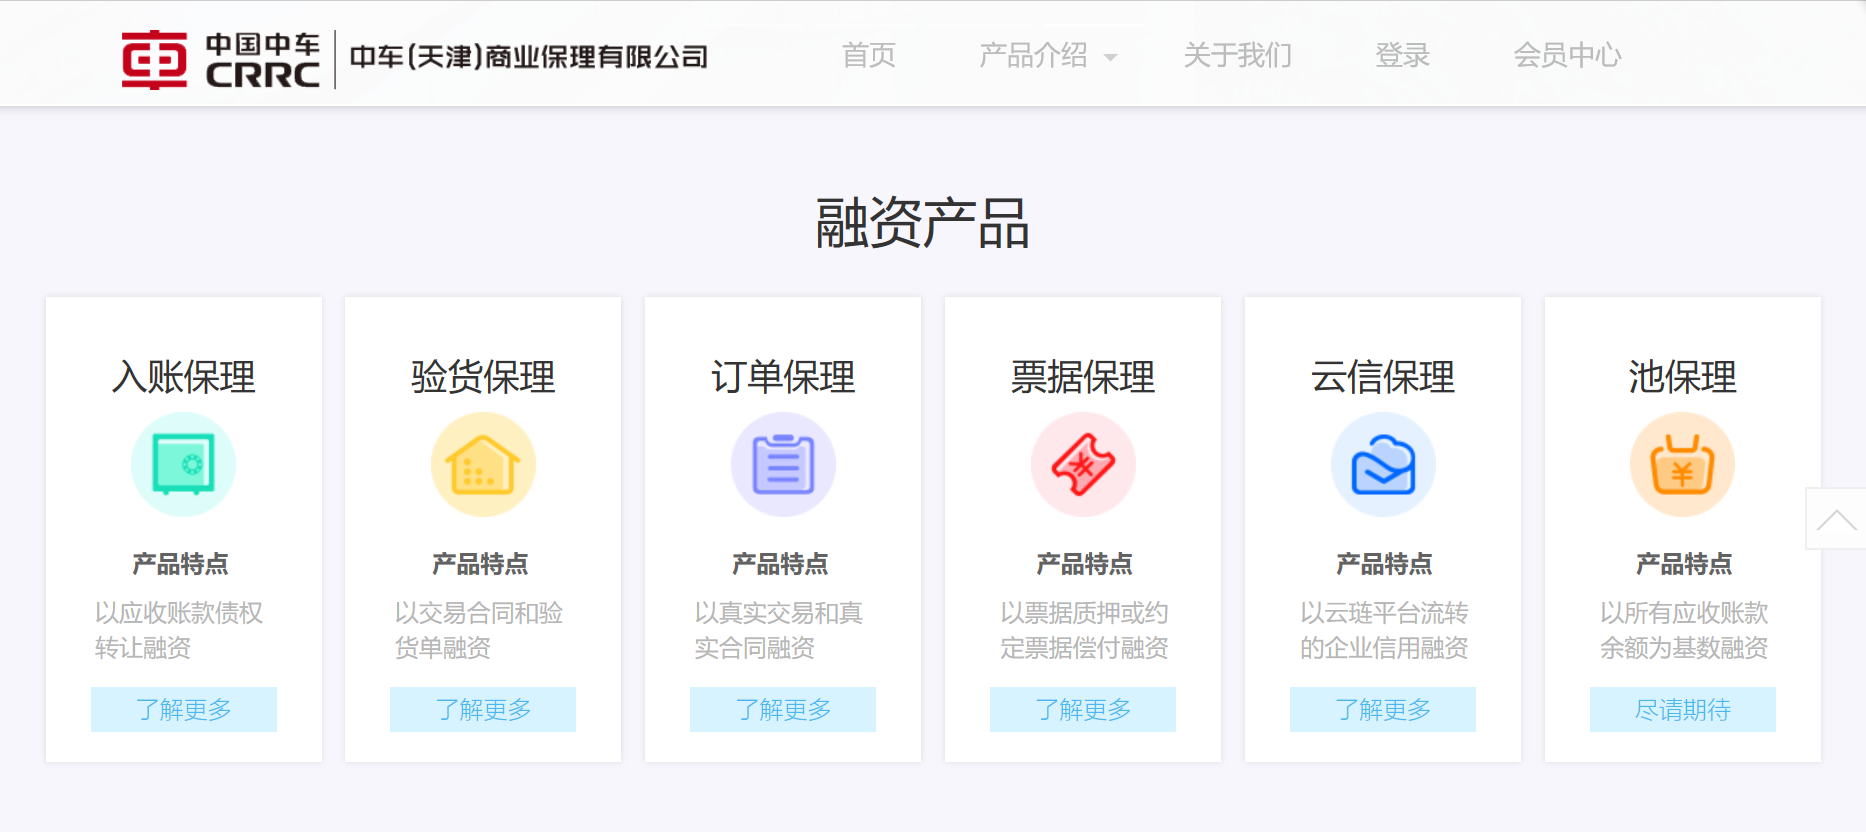Screen dimensions: 1866x832
Task: Click the text 以应收账款债权转让融资
Action: click(179, 630)
